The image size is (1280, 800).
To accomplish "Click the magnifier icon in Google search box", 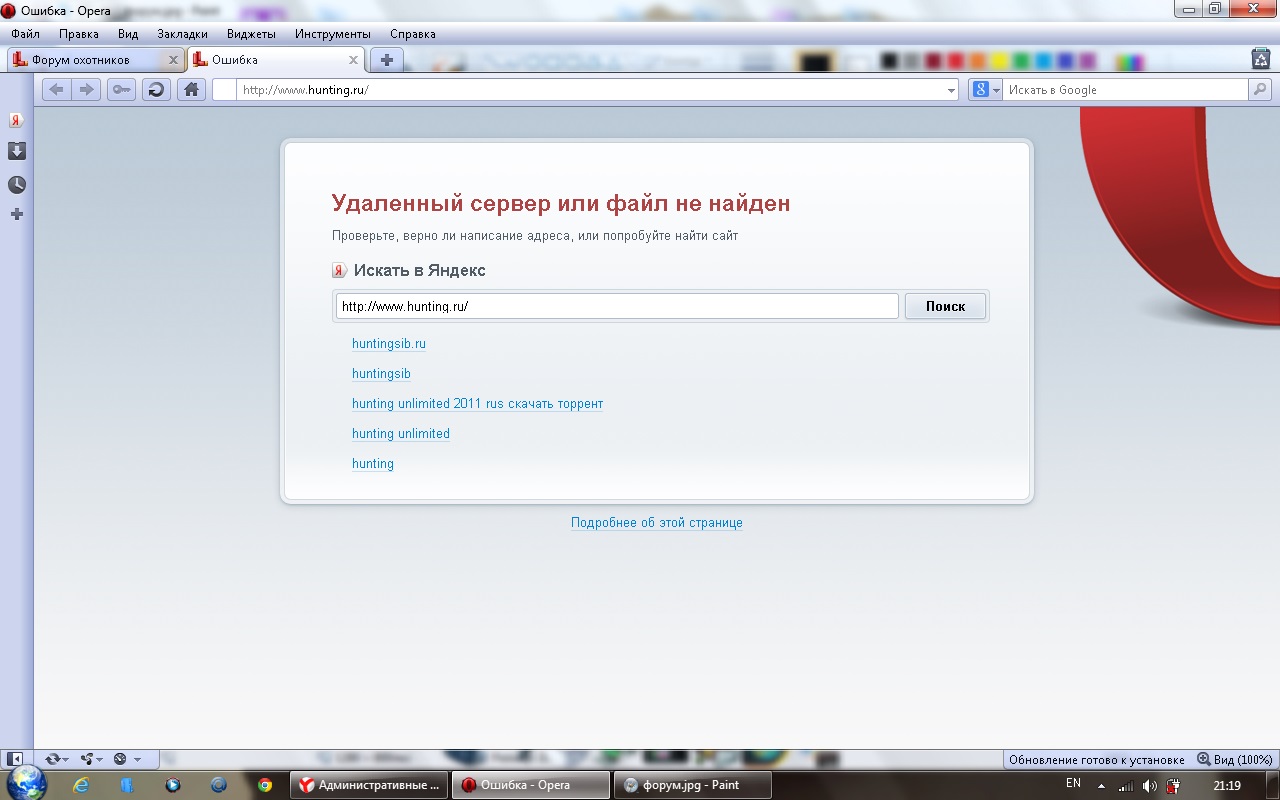I will click(x=1260, y=90).
